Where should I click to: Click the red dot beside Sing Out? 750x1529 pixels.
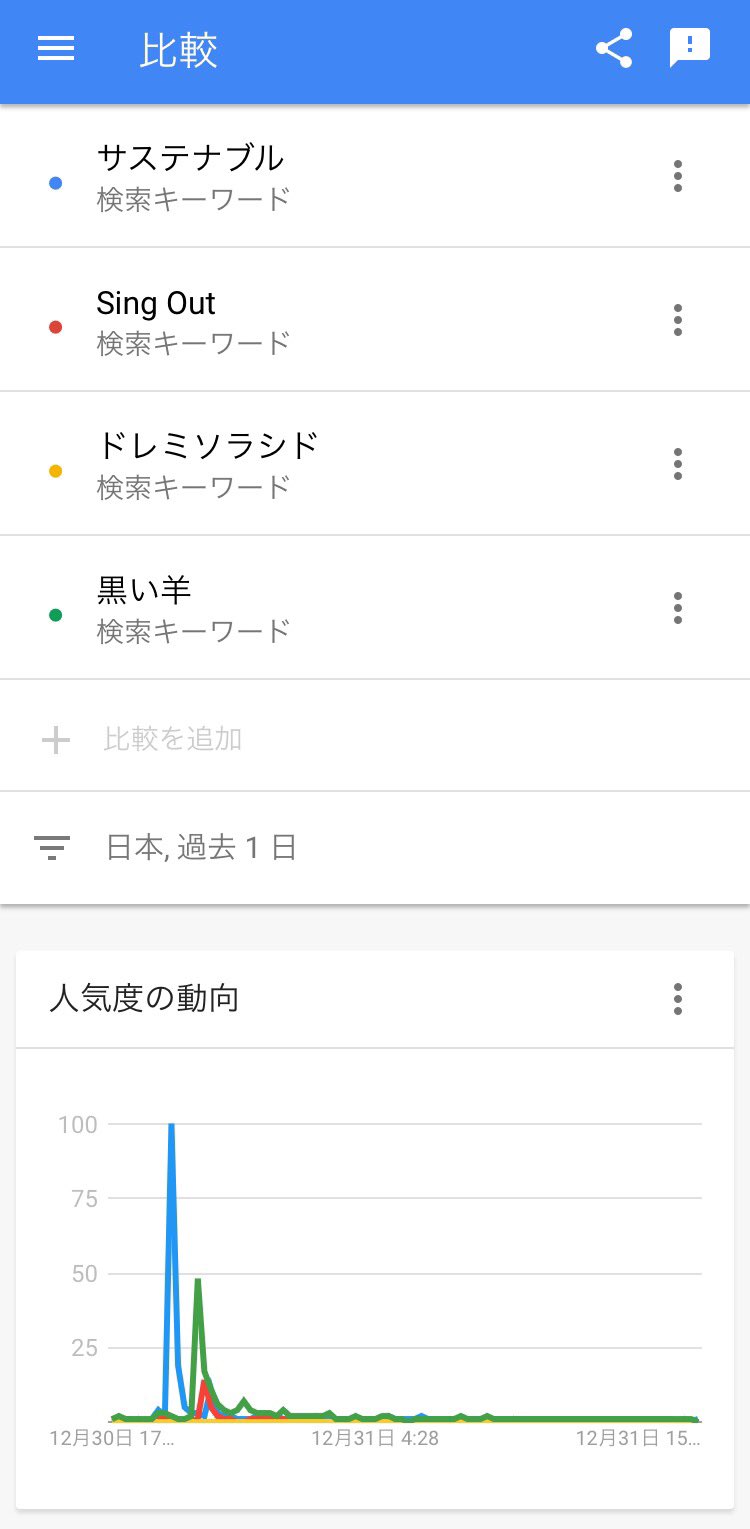click(55, 327)
